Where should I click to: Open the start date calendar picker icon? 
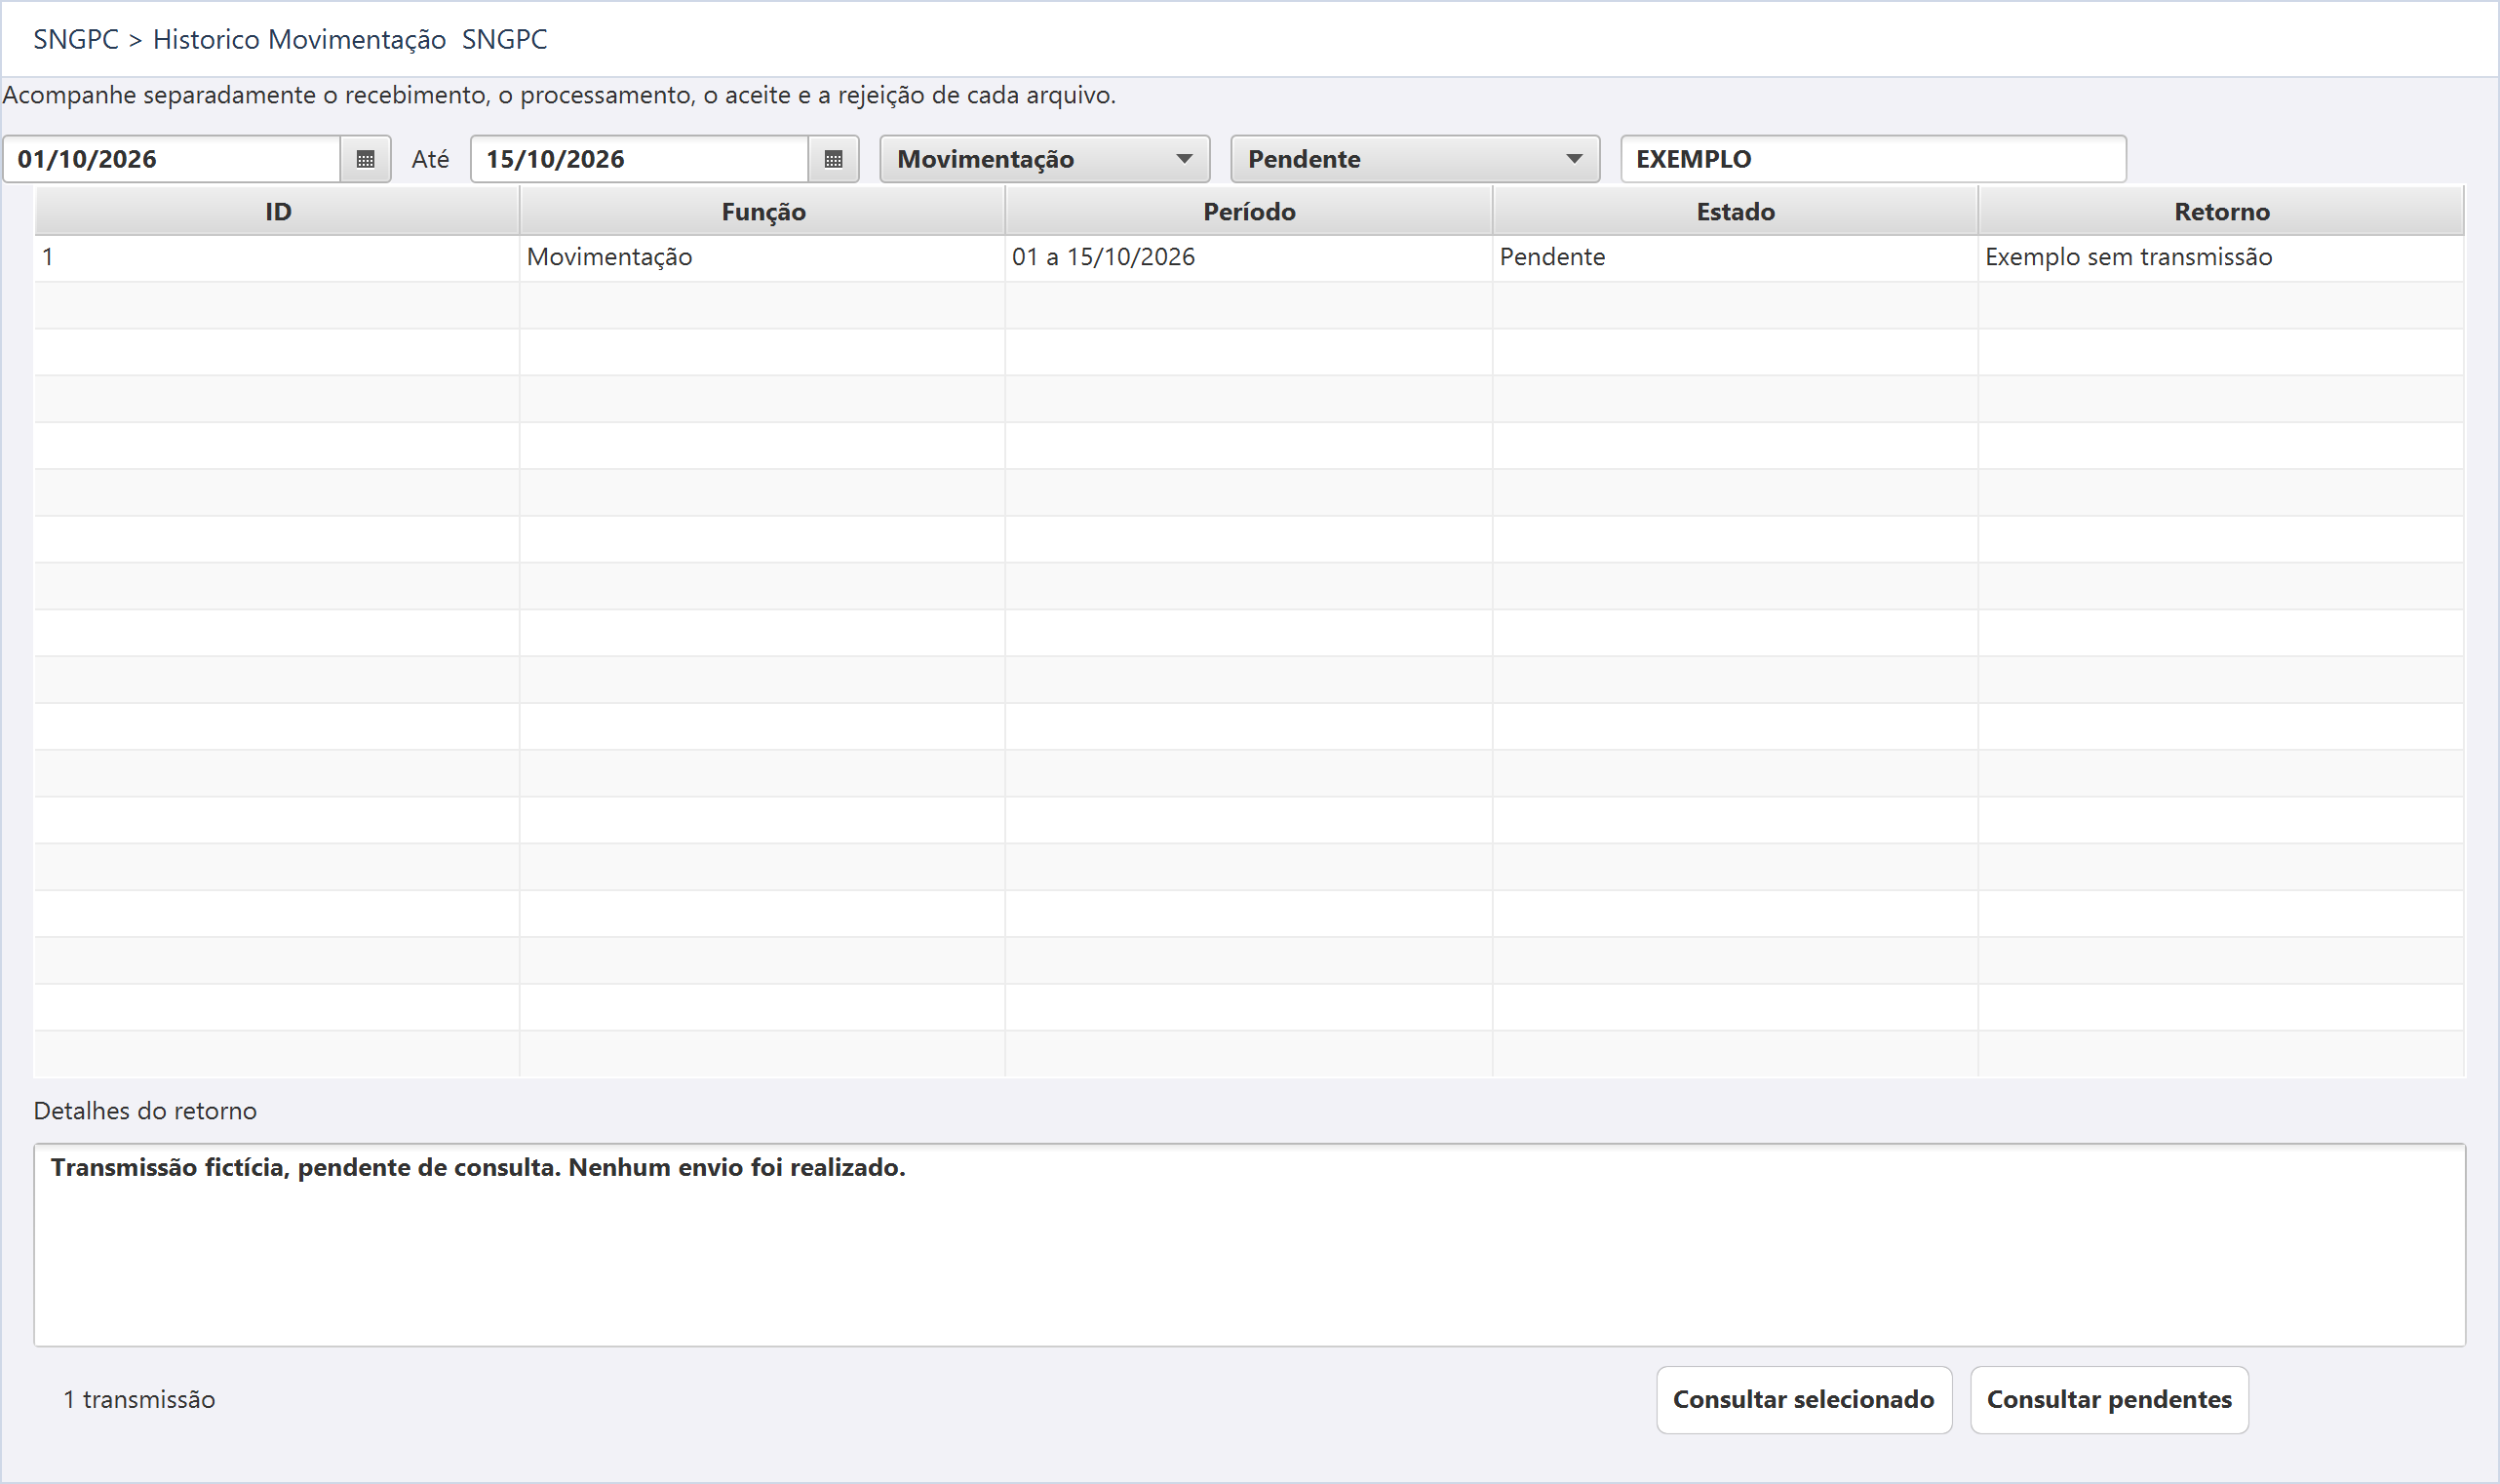365,159
